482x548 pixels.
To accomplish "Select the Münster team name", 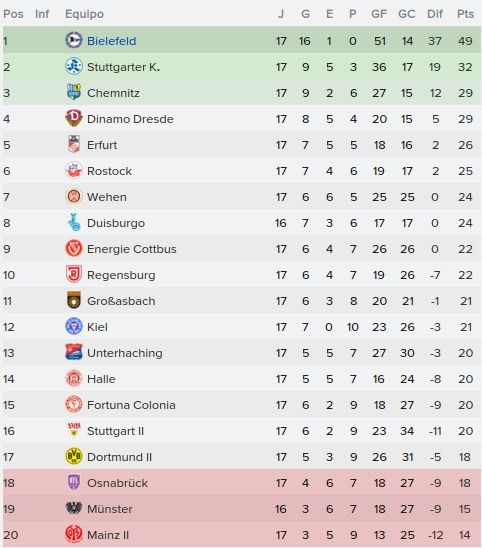I will pos(110,509).
